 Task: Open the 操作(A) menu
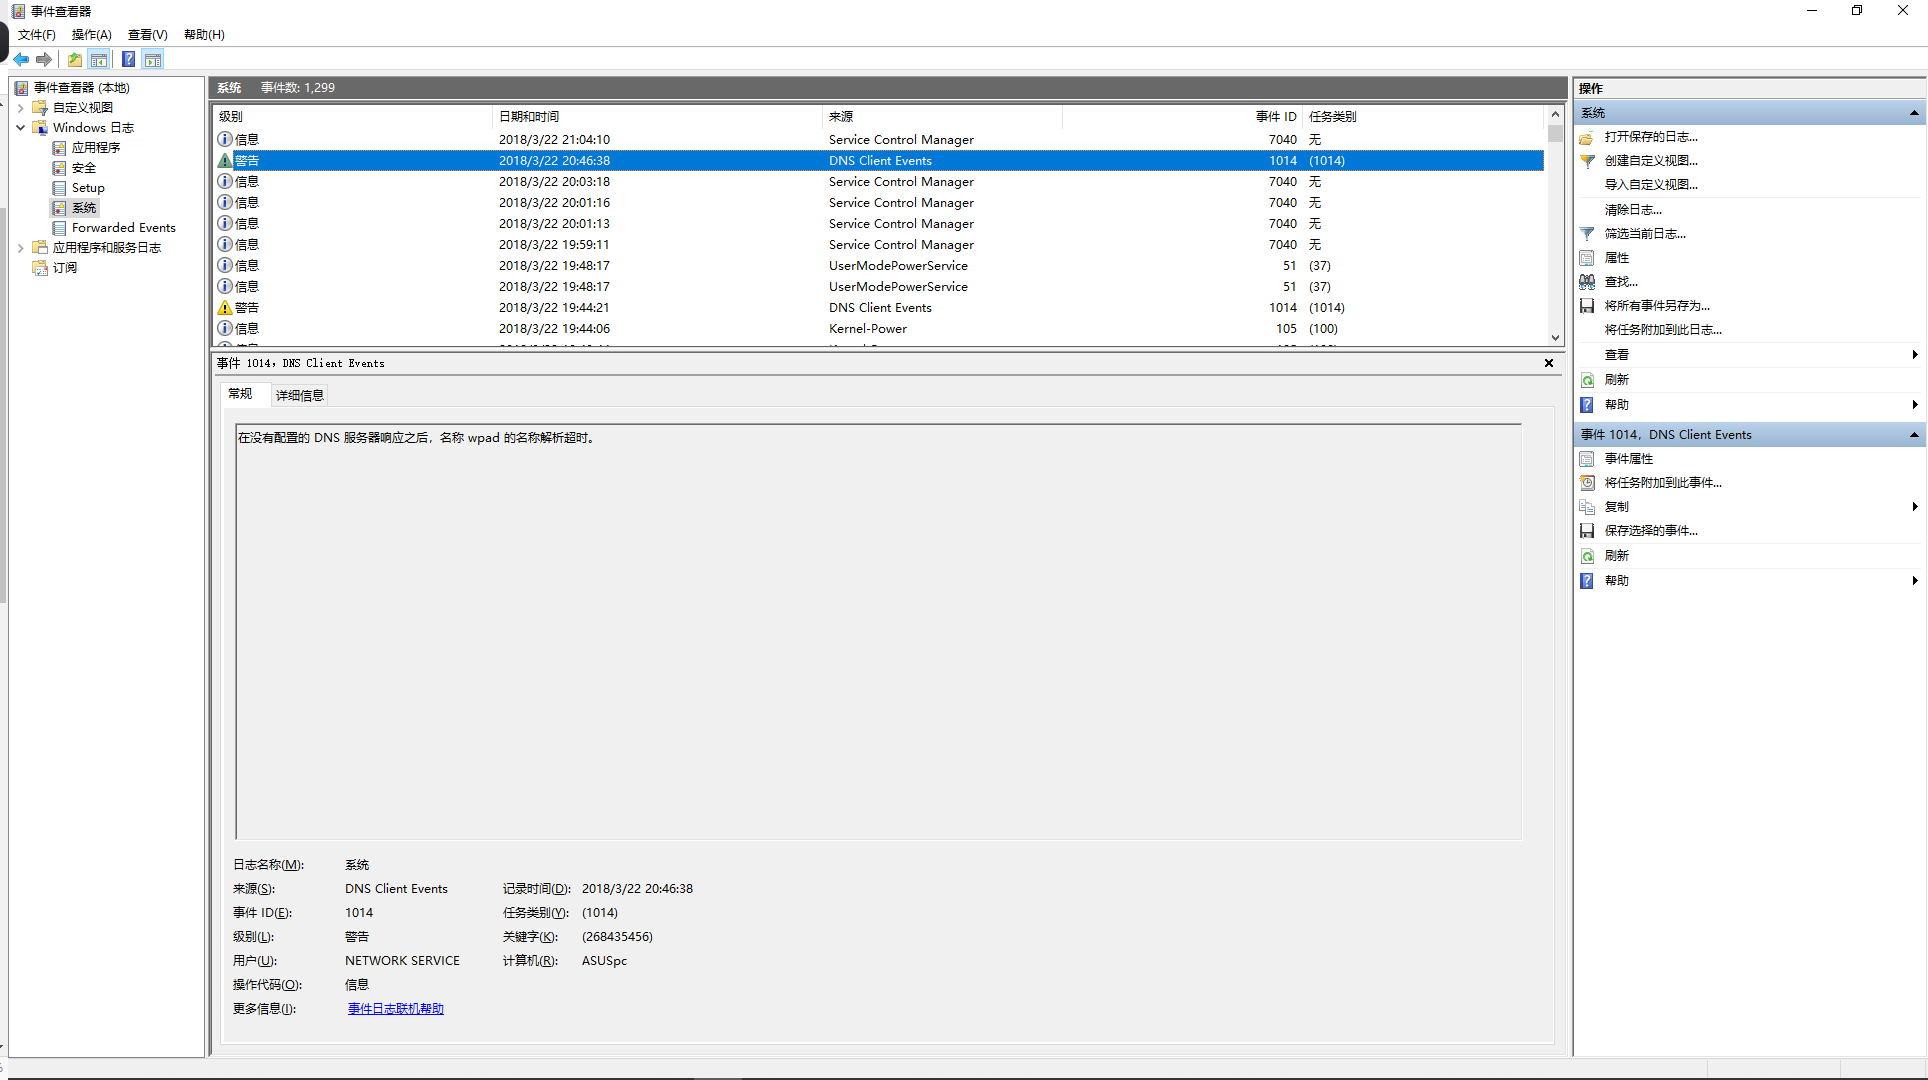coord(91,35)
